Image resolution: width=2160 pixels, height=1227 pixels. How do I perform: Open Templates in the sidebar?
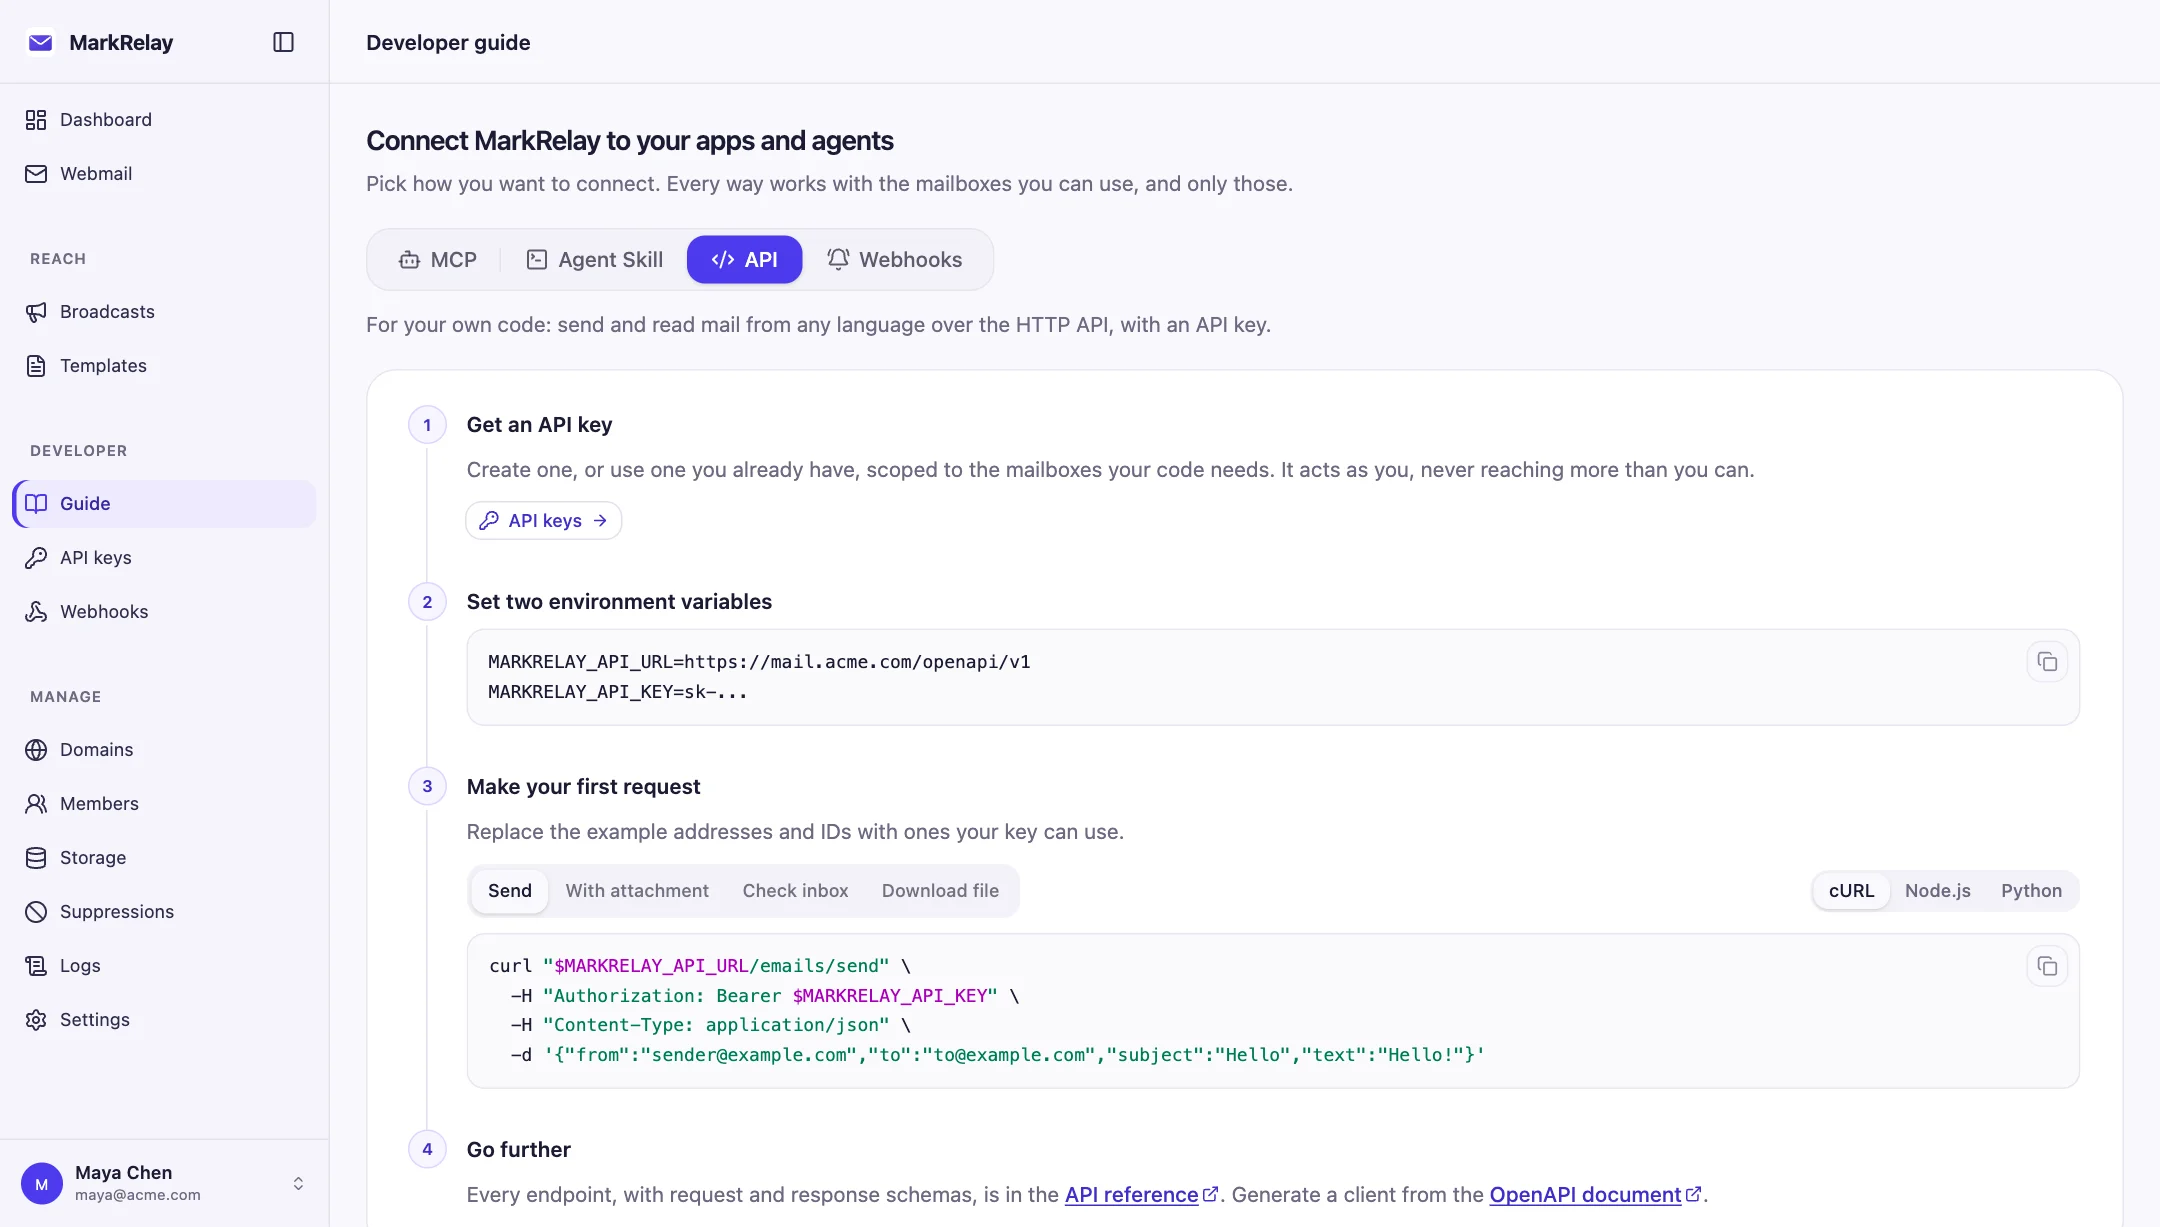click(164, 366)
